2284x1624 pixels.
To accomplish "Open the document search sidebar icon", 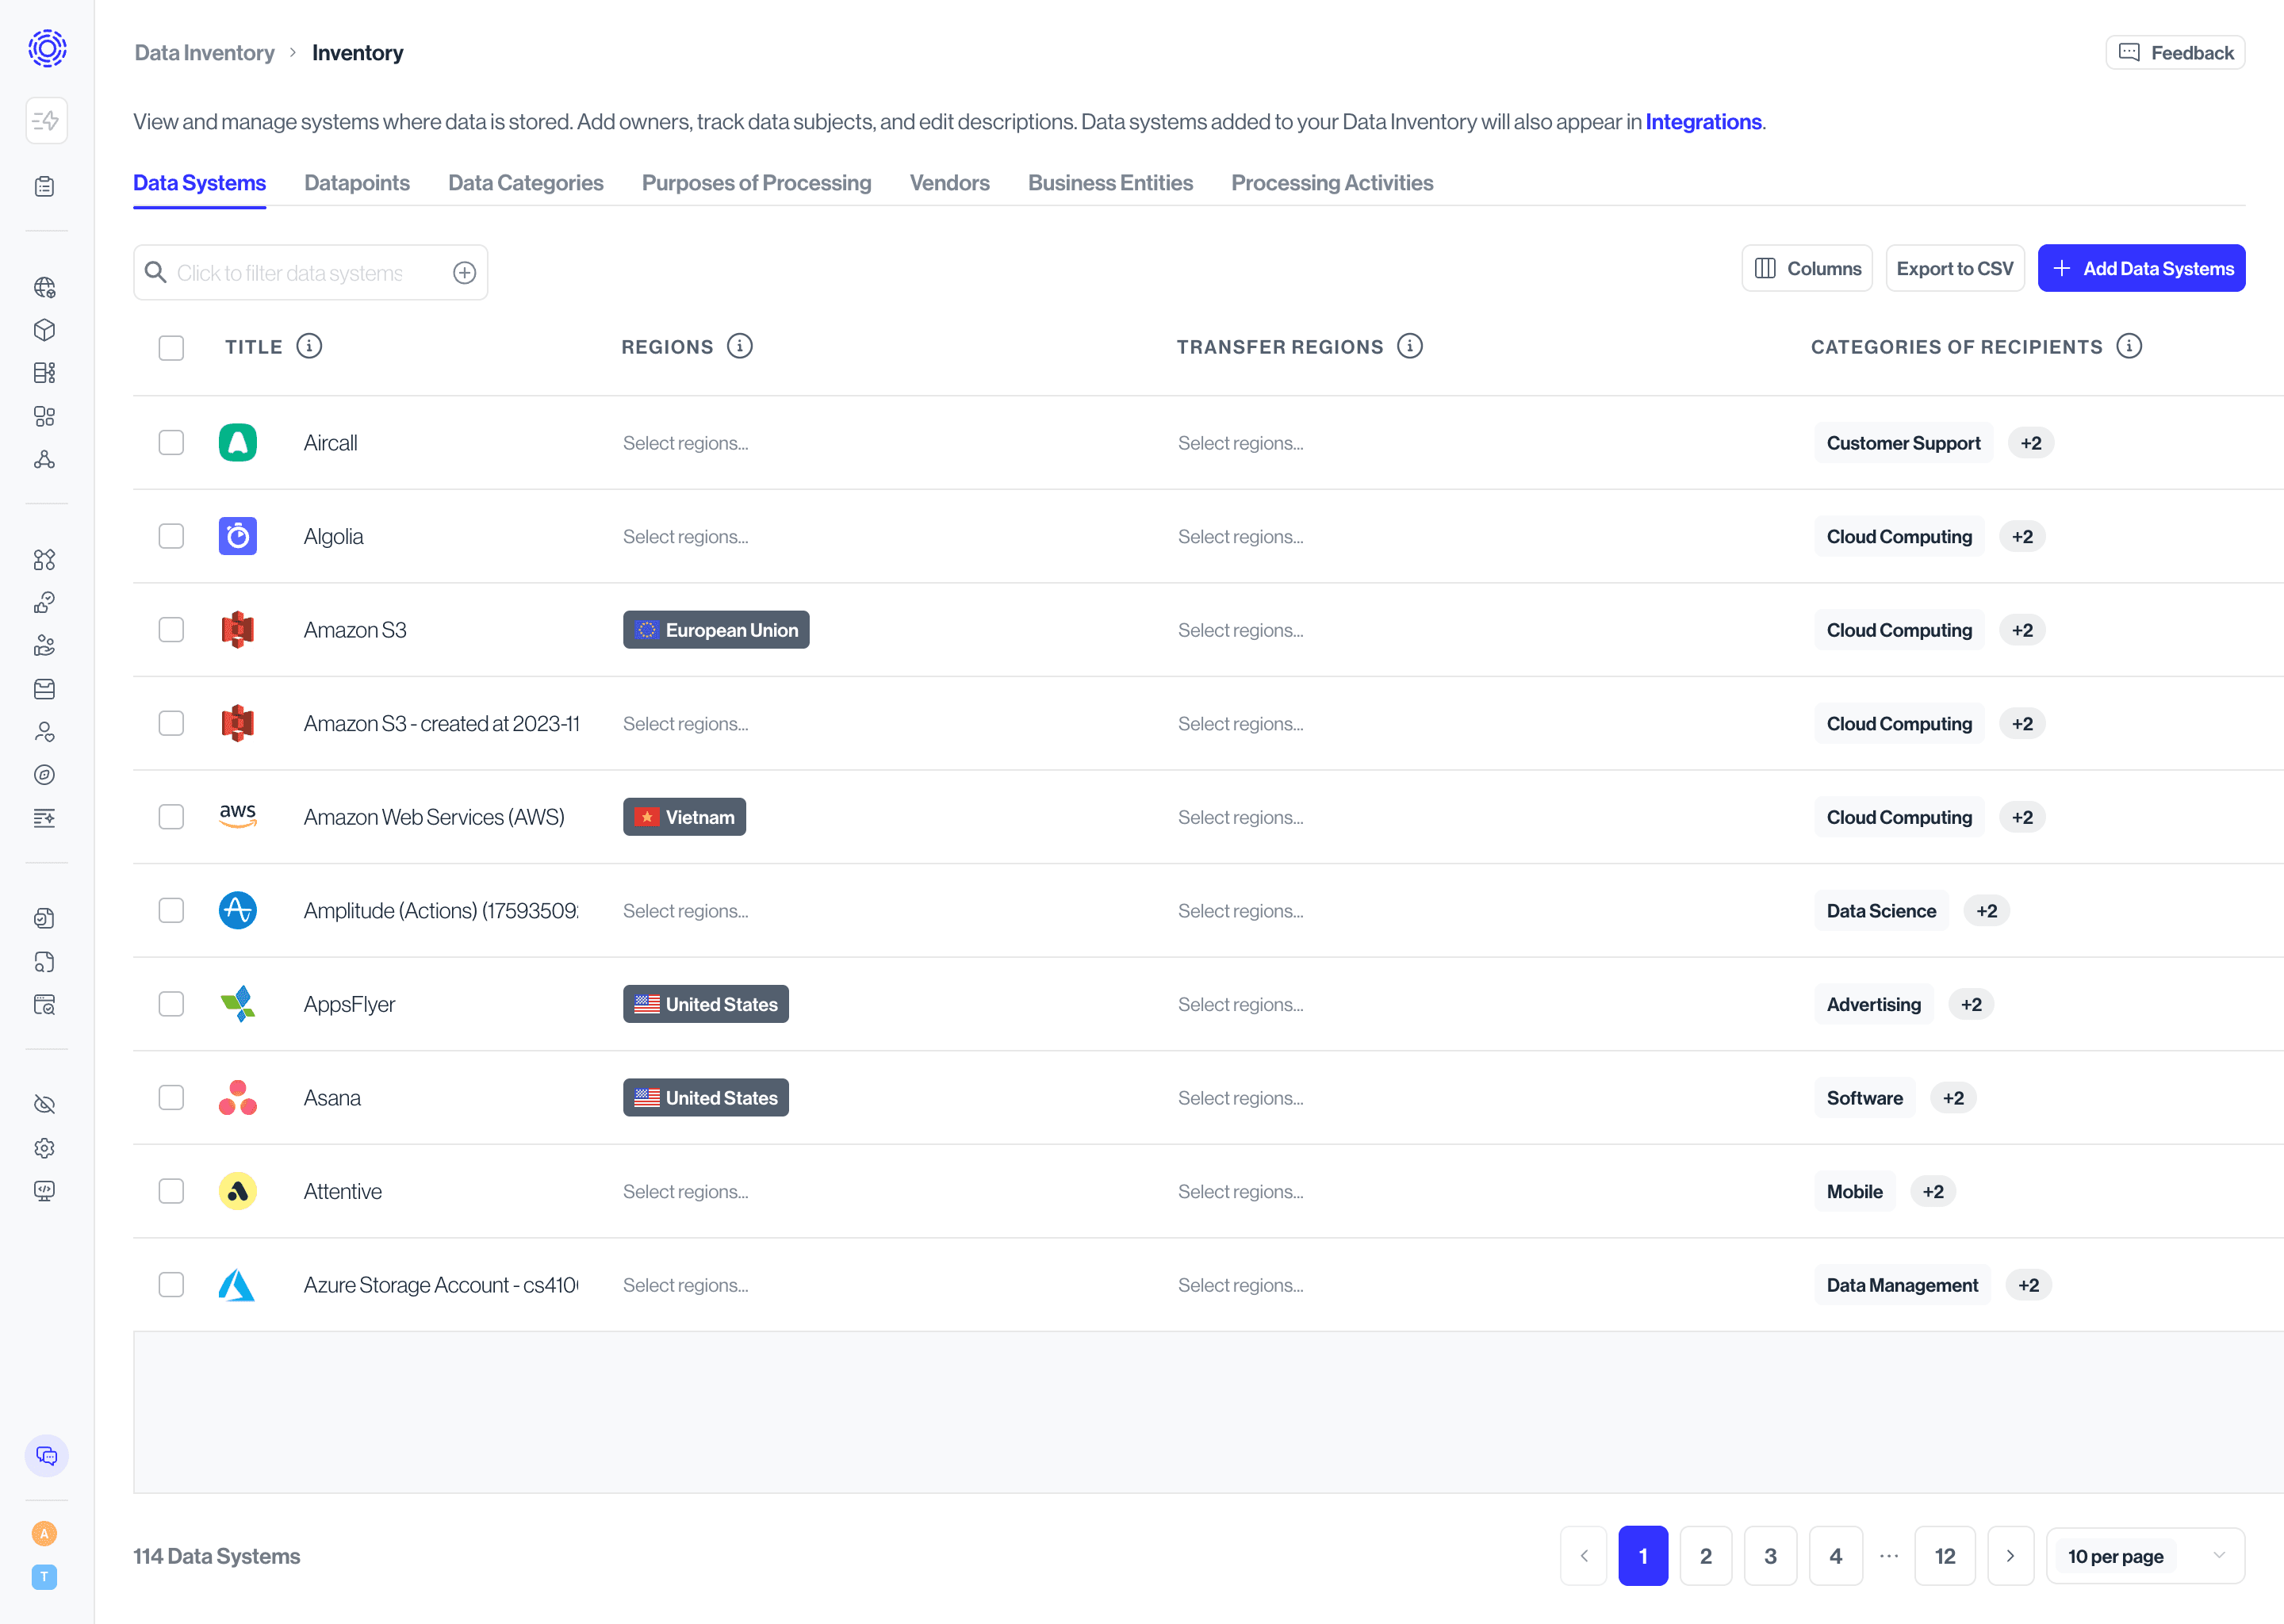I will pyautogui.click(x=45, y=962).
